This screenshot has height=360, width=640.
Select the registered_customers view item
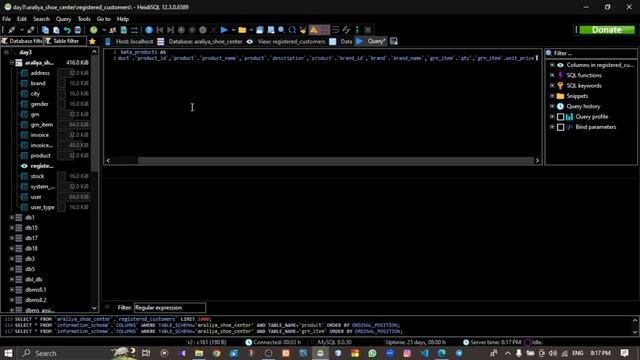42,166
